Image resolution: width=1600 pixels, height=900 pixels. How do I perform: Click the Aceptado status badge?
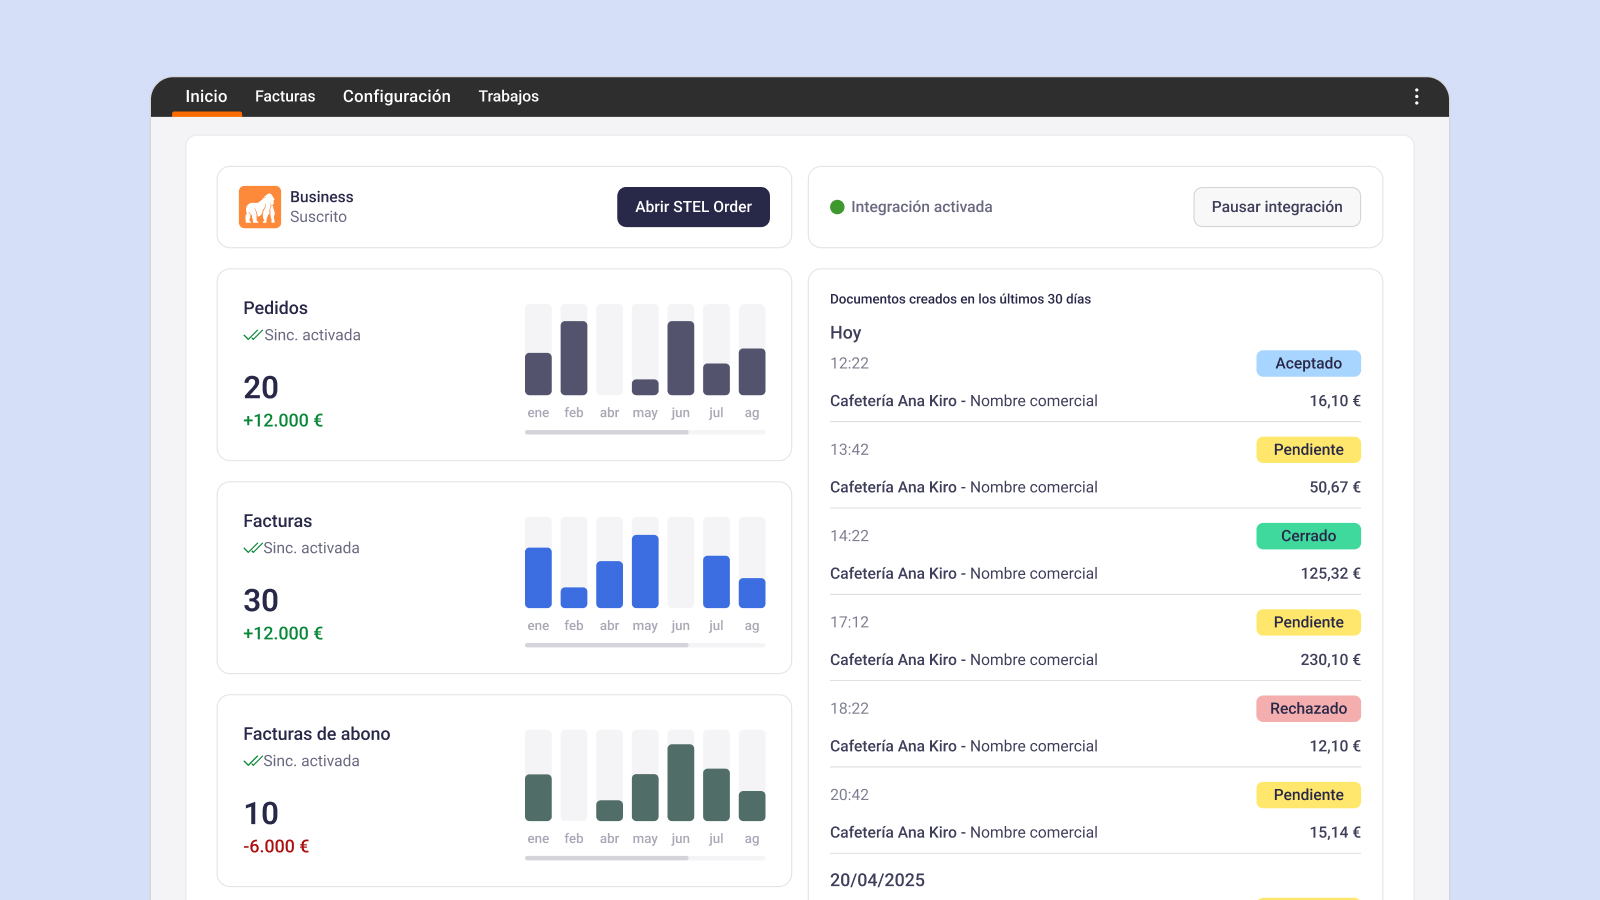pyautogui.click(x=1308, y=363)
